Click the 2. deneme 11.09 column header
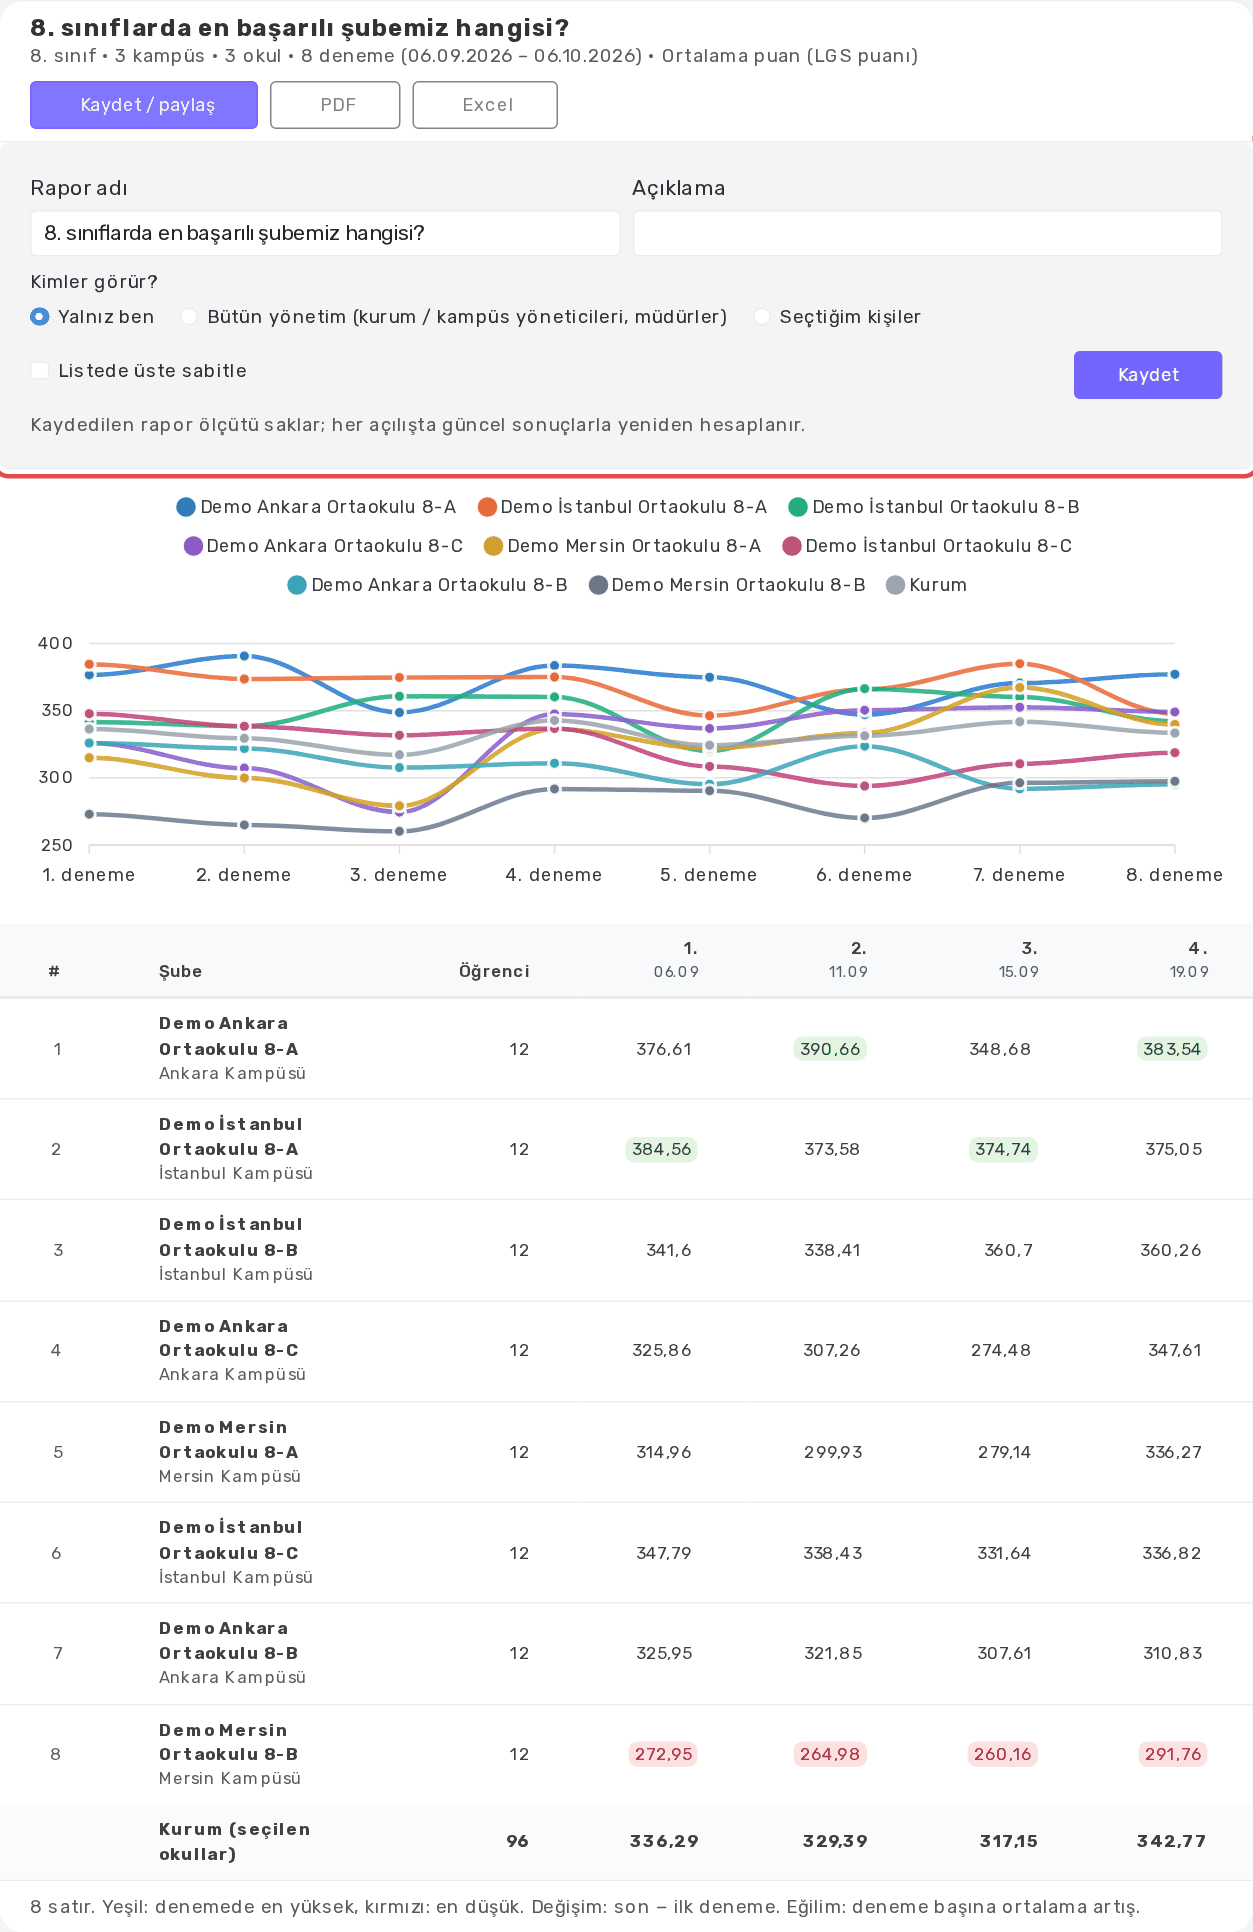1253x1932 pixels. [848, 960]
